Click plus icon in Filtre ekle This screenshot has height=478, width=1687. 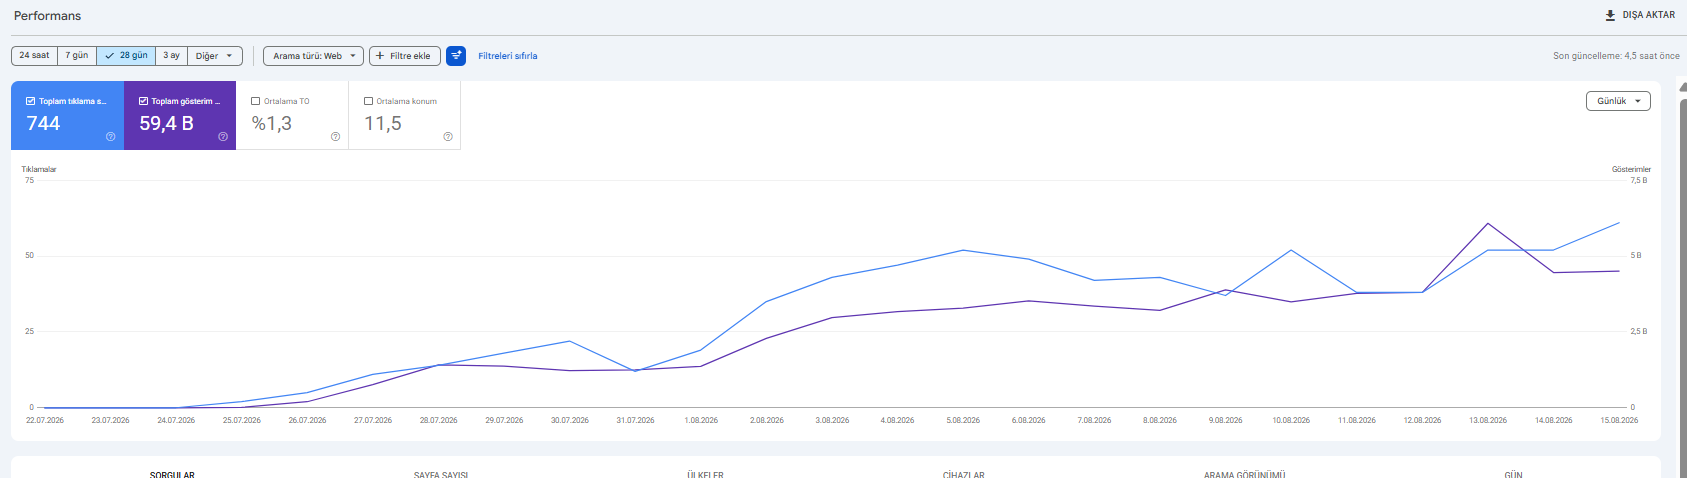[380, 56]
